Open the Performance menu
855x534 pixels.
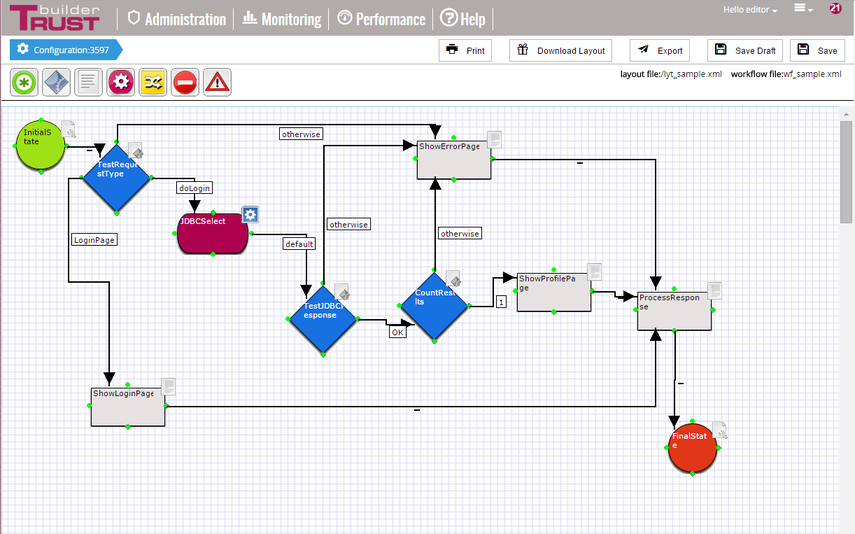coord(381,19)
